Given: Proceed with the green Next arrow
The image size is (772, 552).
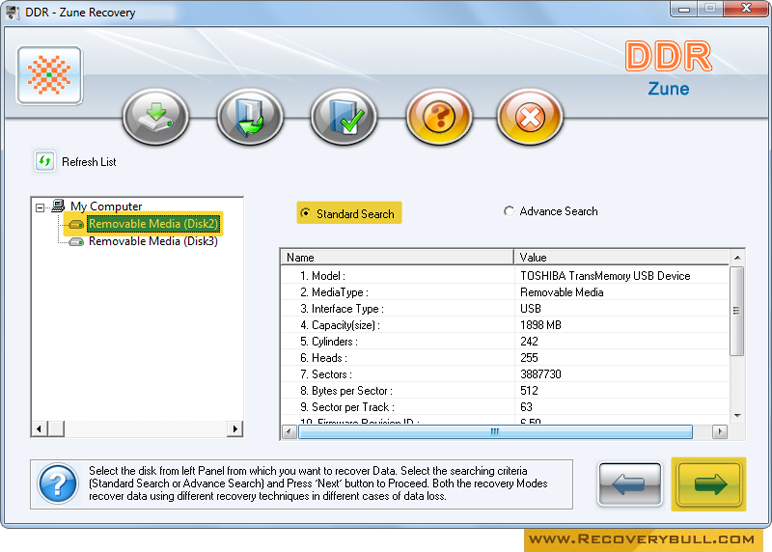Looking at the screenshot, I should coord(709,484).
